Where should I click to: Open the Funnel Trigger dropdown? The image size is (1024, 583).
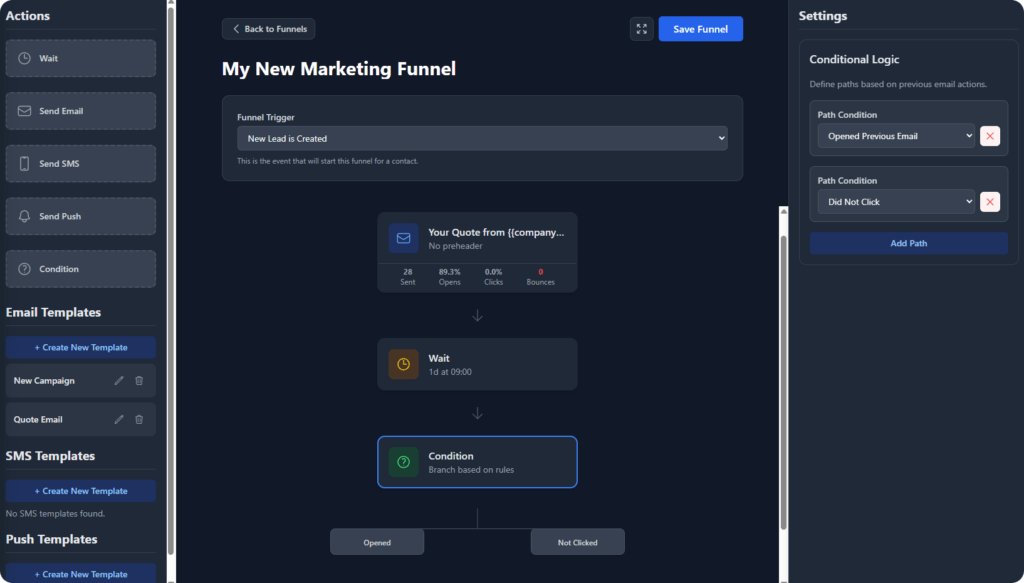[482, 138]
